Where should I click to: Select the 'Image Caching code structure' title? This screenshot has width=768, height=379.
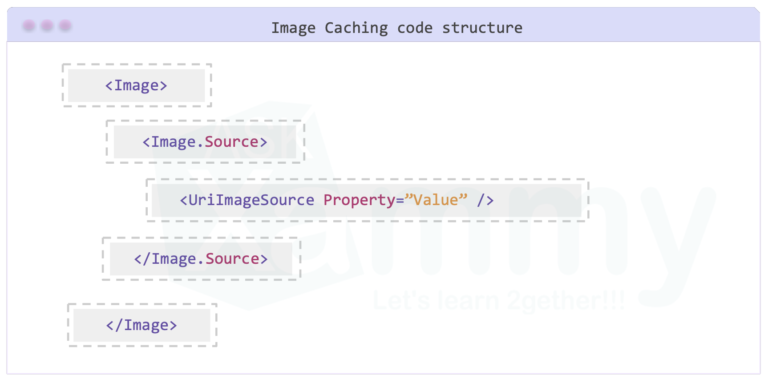397,28
